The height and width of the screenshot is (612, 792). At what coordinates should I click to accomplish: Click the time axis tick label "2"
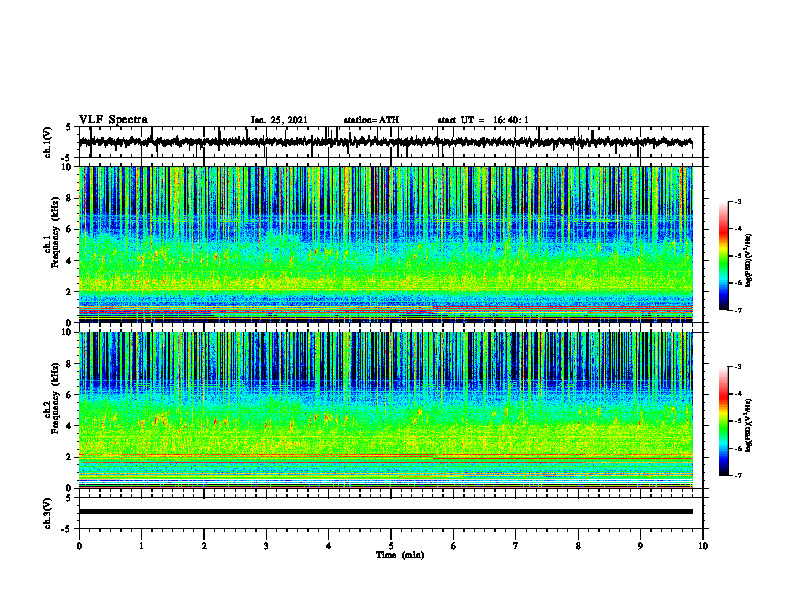204,546
